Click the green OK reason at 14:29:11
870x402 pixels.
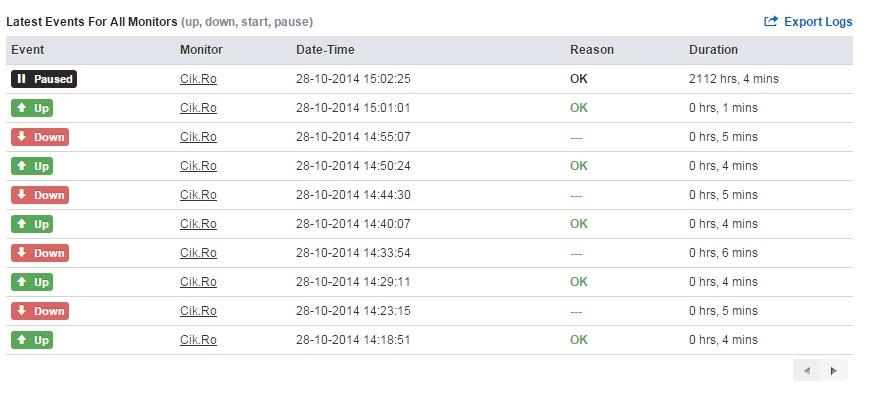[578, 282]
